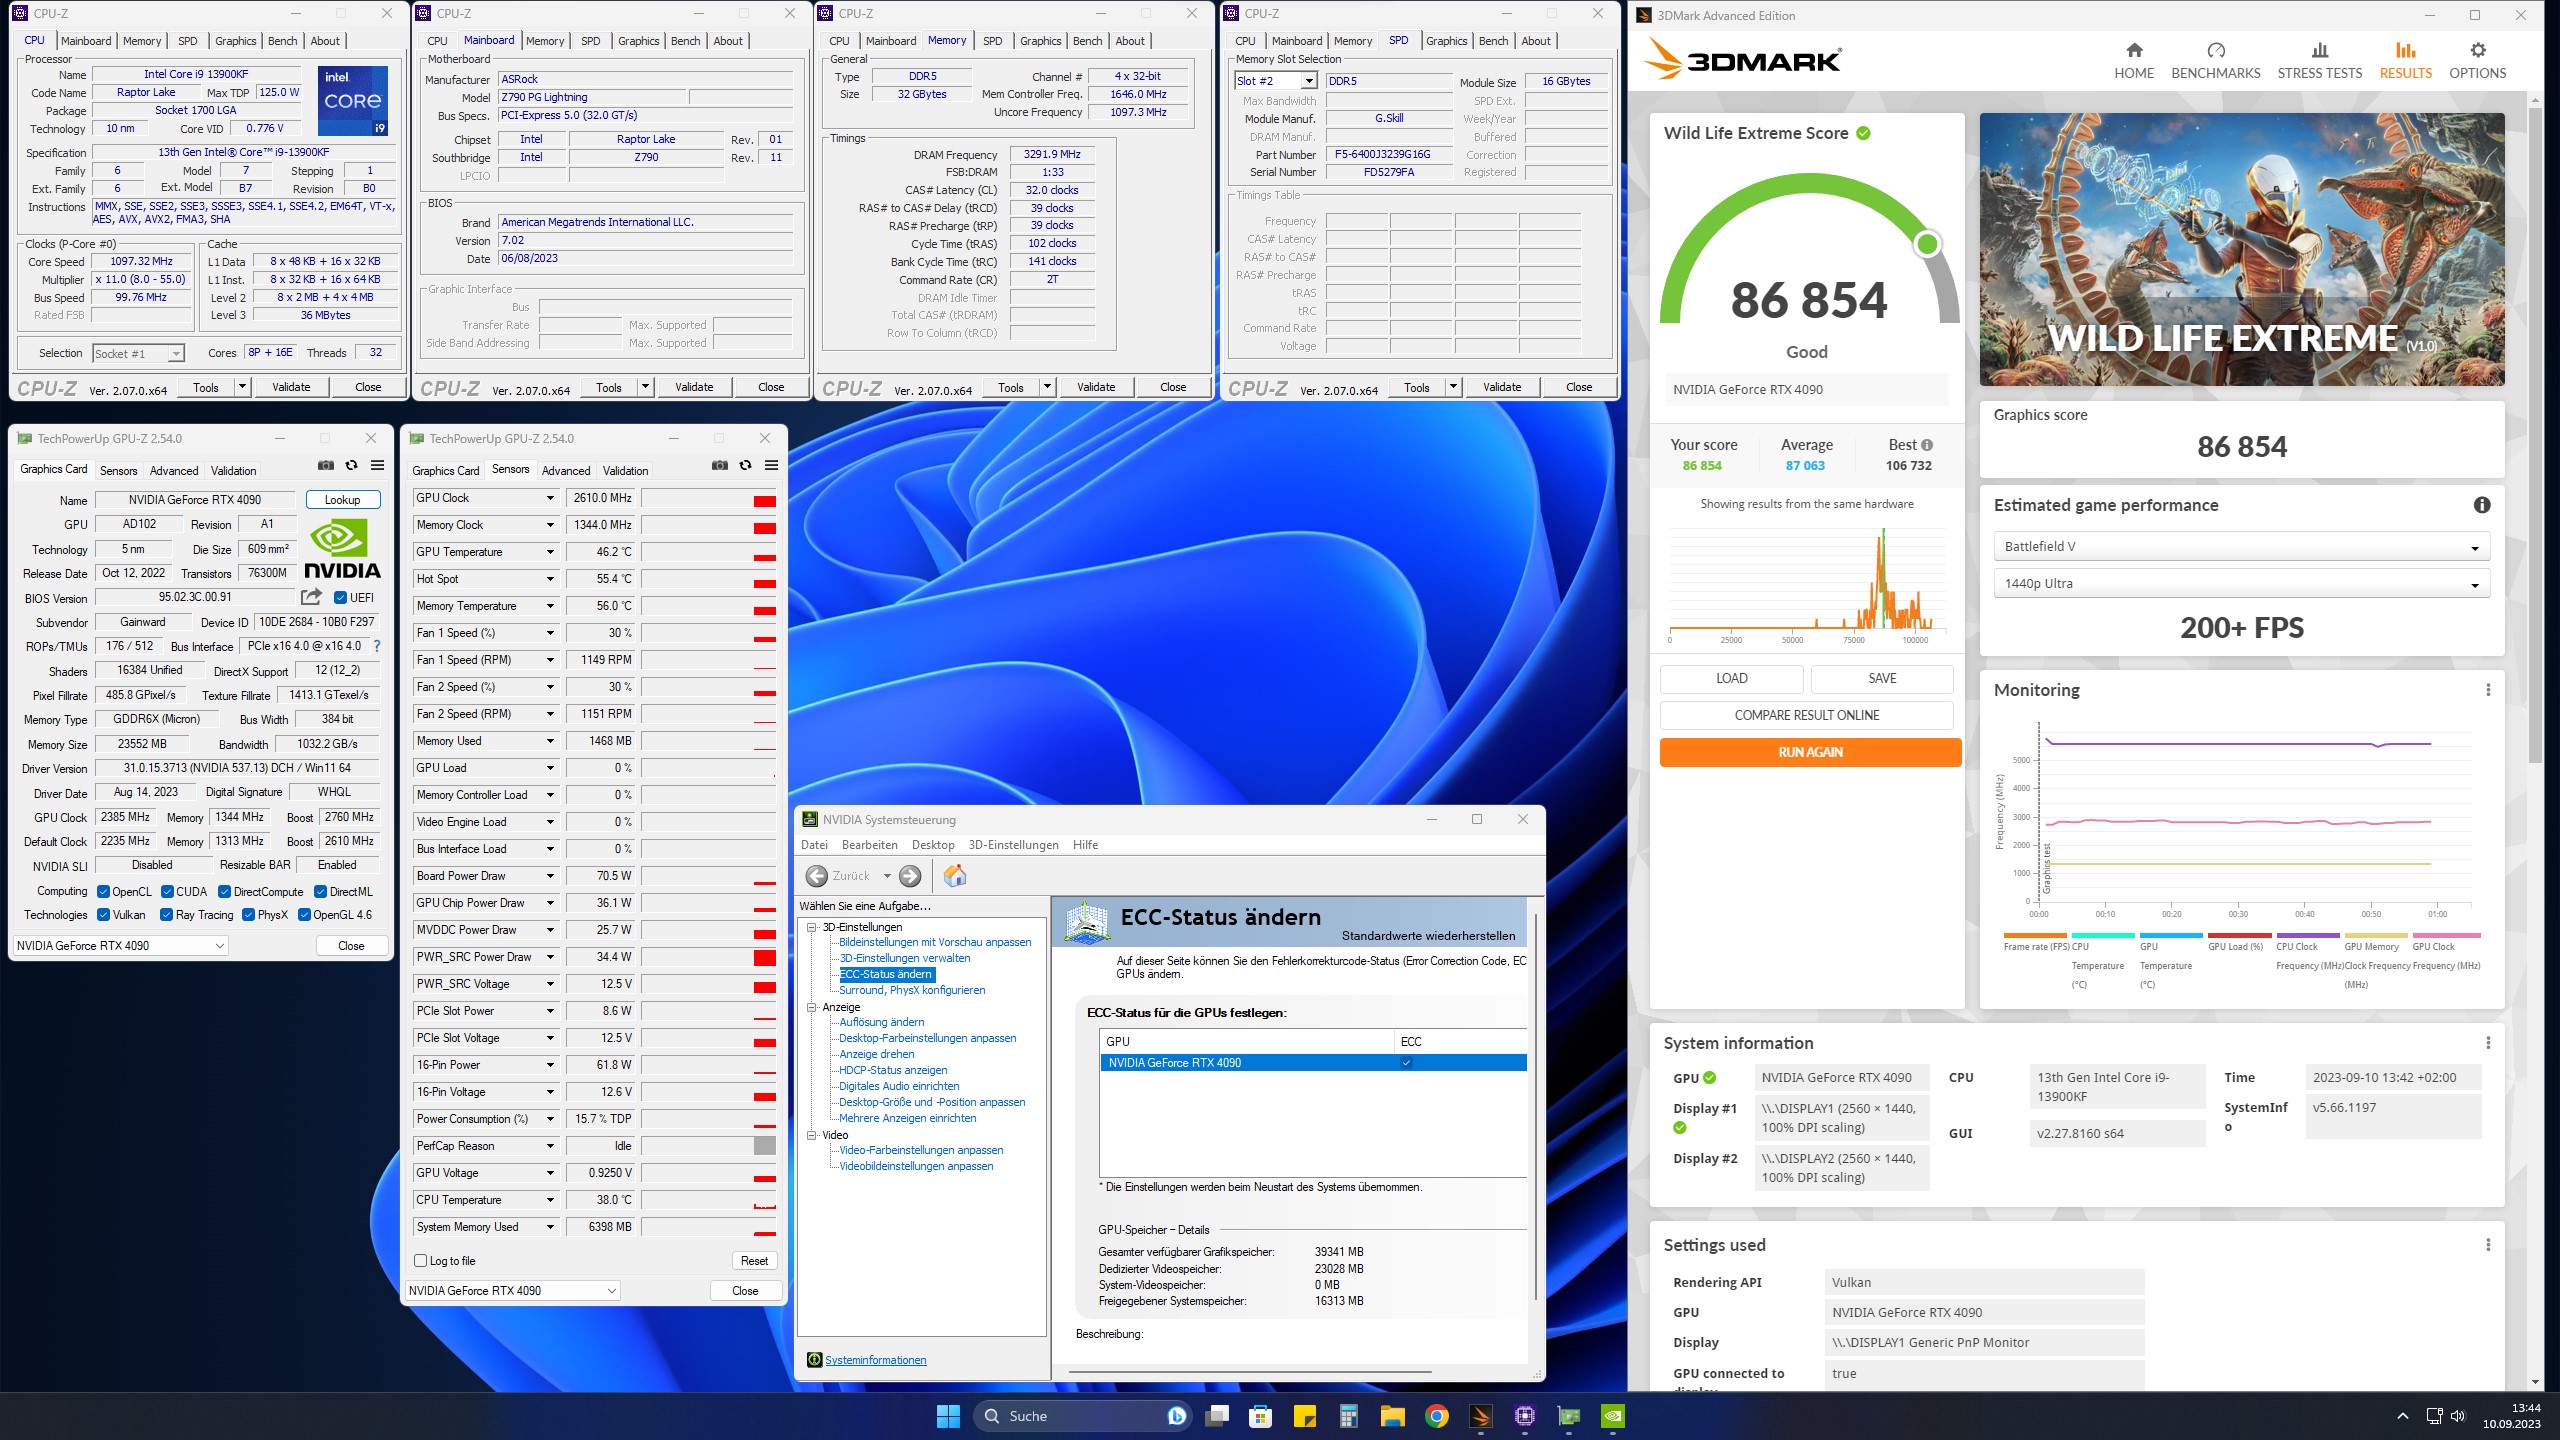Open 3DMark OPTIONS gear
Image resolution: width=2560 pixels, height=1440 pixels.
point(2477,50)
